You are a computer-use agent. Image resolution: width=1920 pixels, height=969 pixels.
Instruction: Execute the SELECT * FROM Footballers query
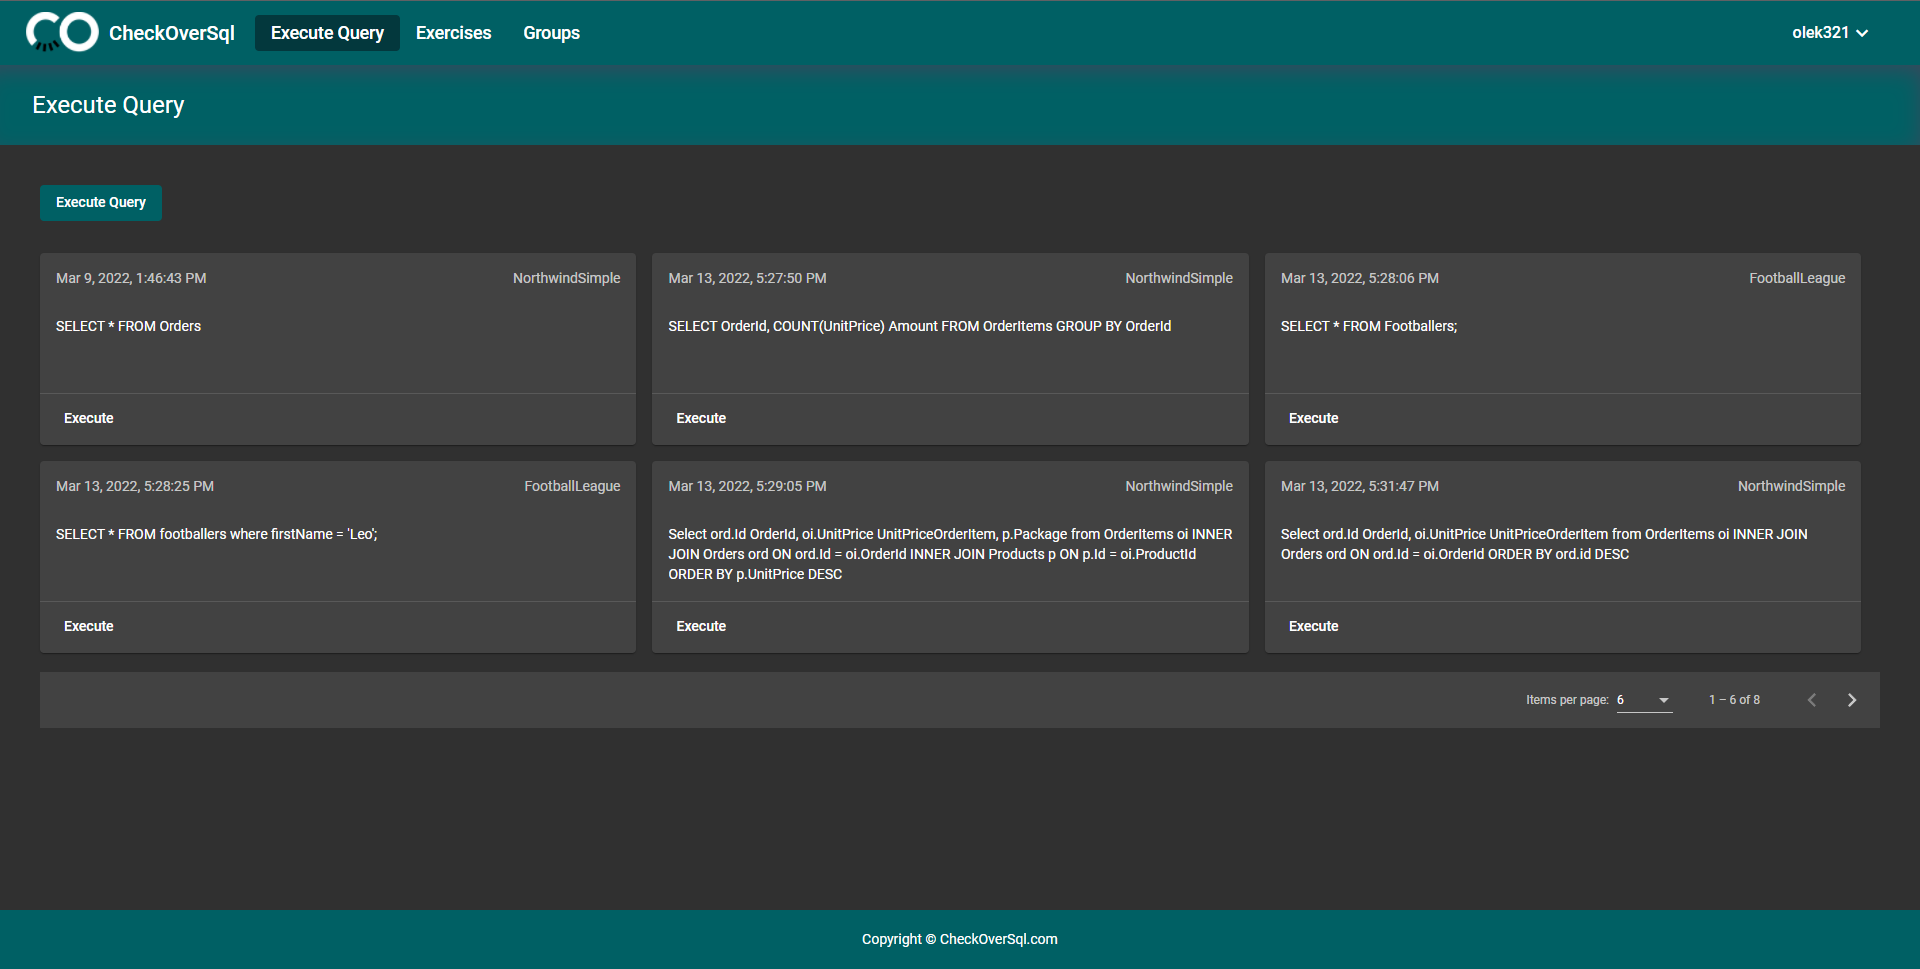point(1313,418)
